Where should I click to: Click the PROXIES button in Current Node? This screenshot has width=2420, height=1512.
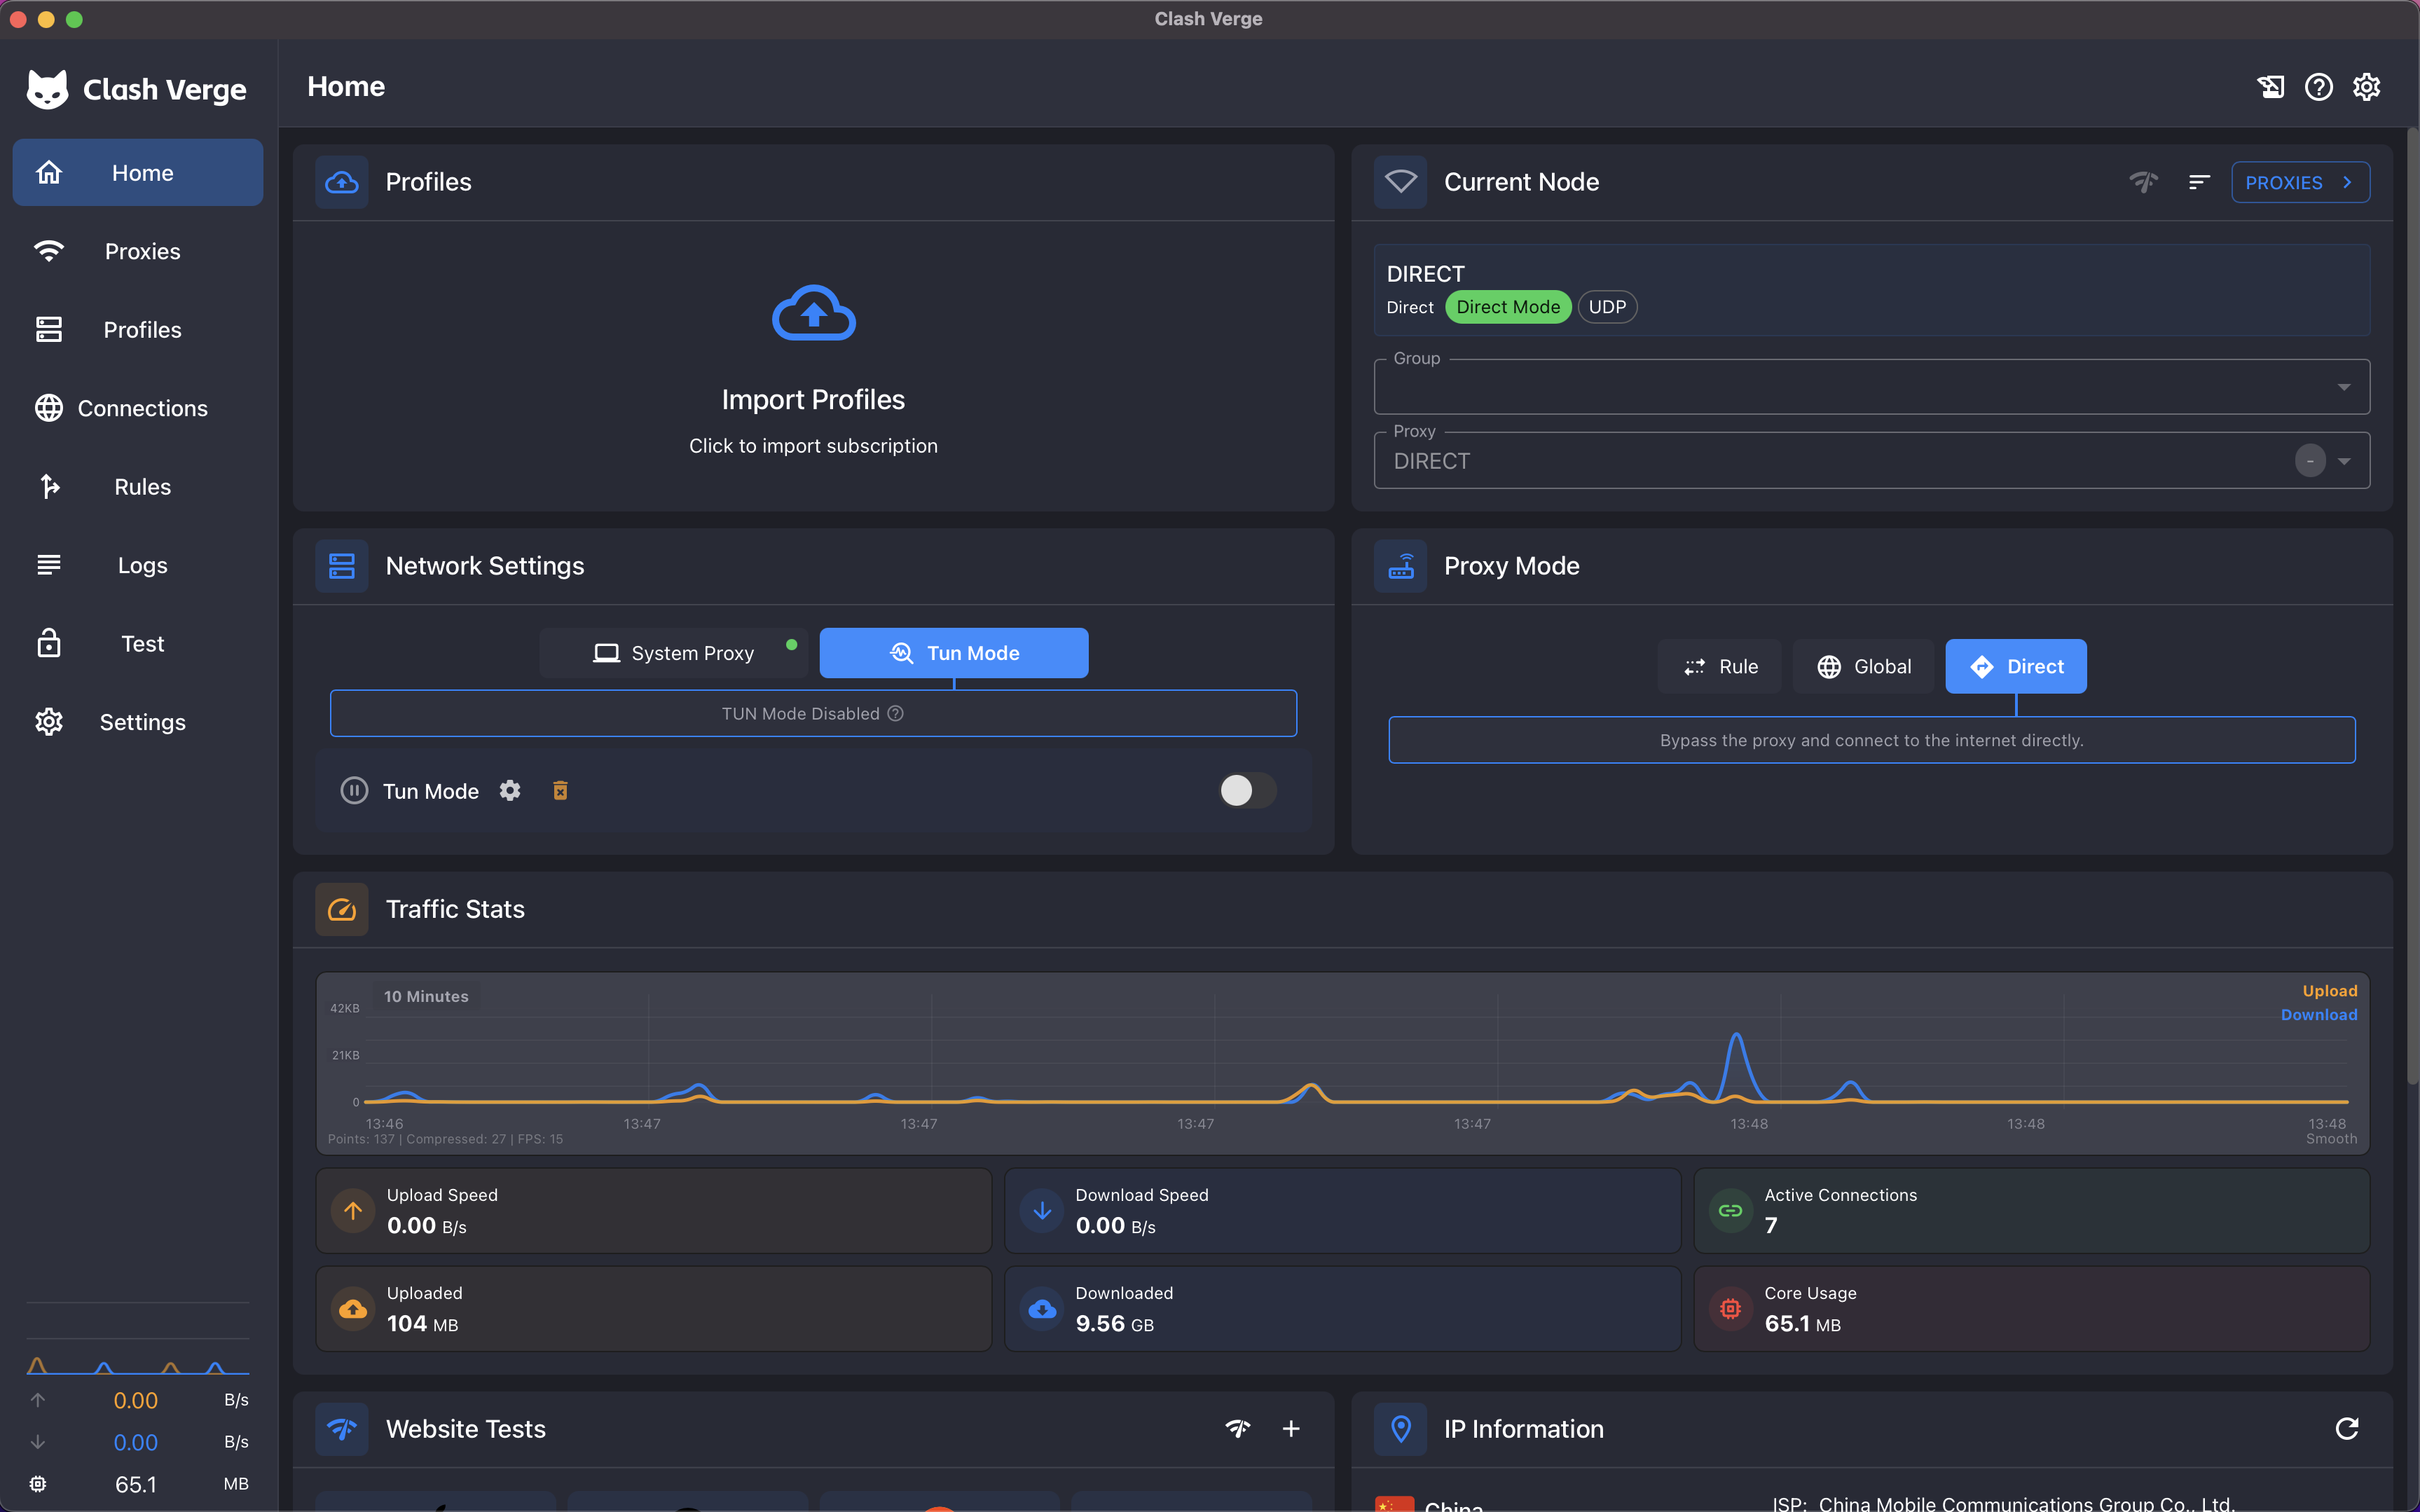point(2300,182)
